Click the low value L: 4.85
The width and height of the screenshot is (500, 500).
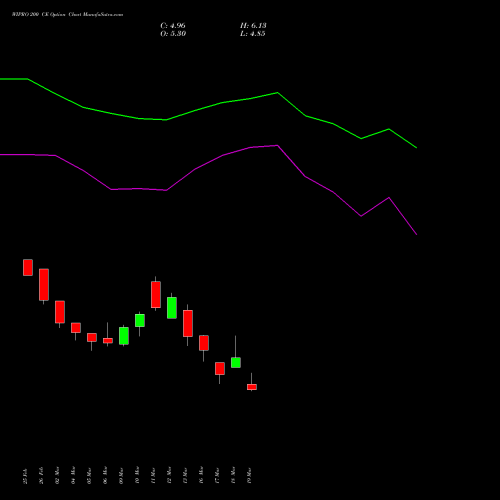[x=253, y=34]
